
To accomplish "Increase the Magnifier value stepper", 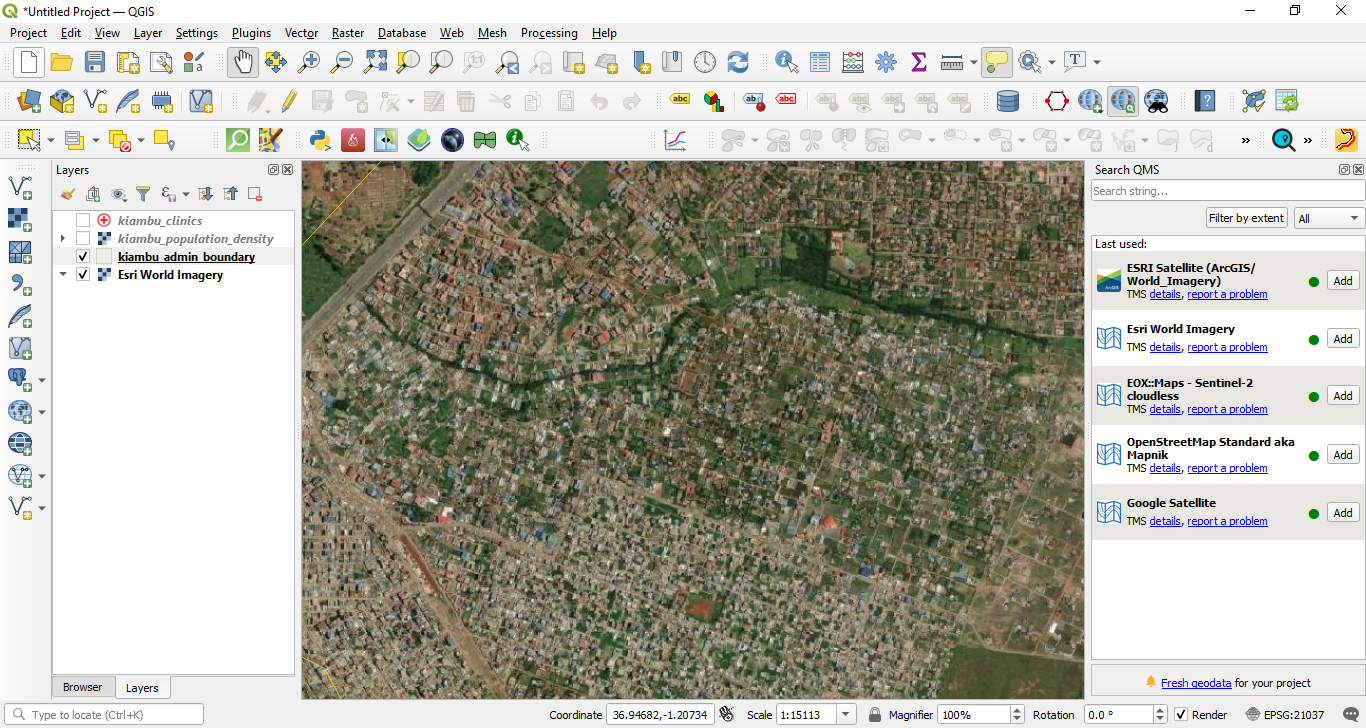I will tap(1018, 710).
